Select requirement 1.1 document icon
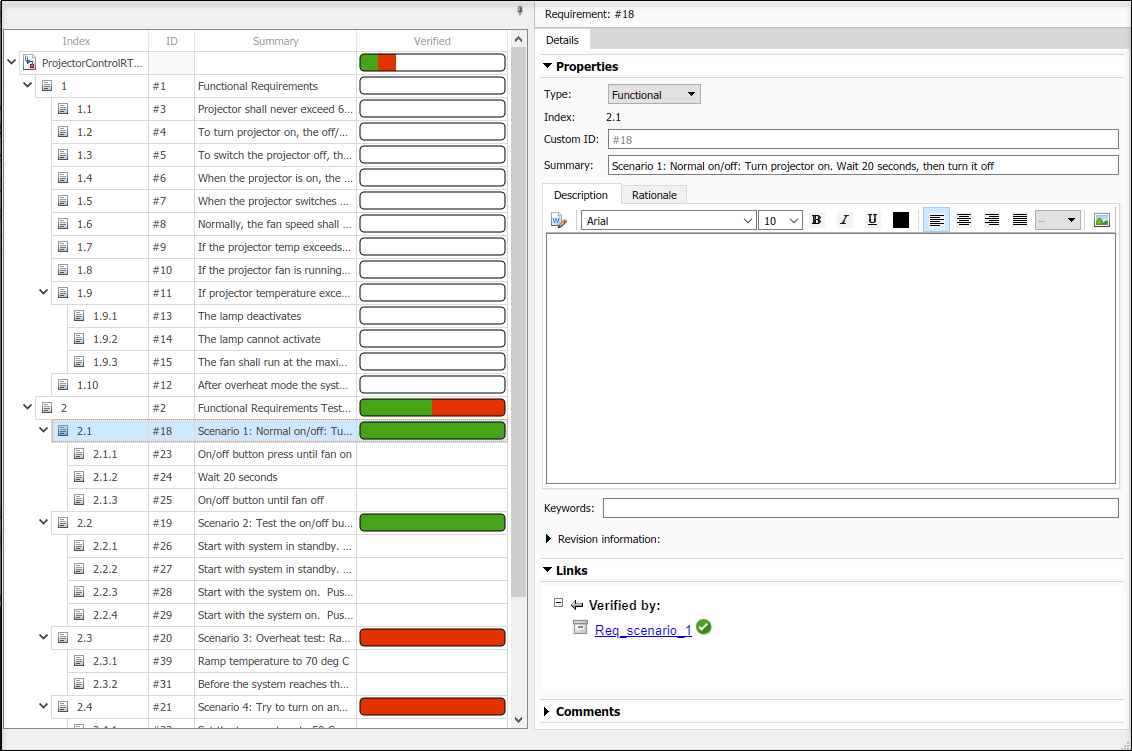This screenshot has height=751, width=1132. click(x=64, y=109)
